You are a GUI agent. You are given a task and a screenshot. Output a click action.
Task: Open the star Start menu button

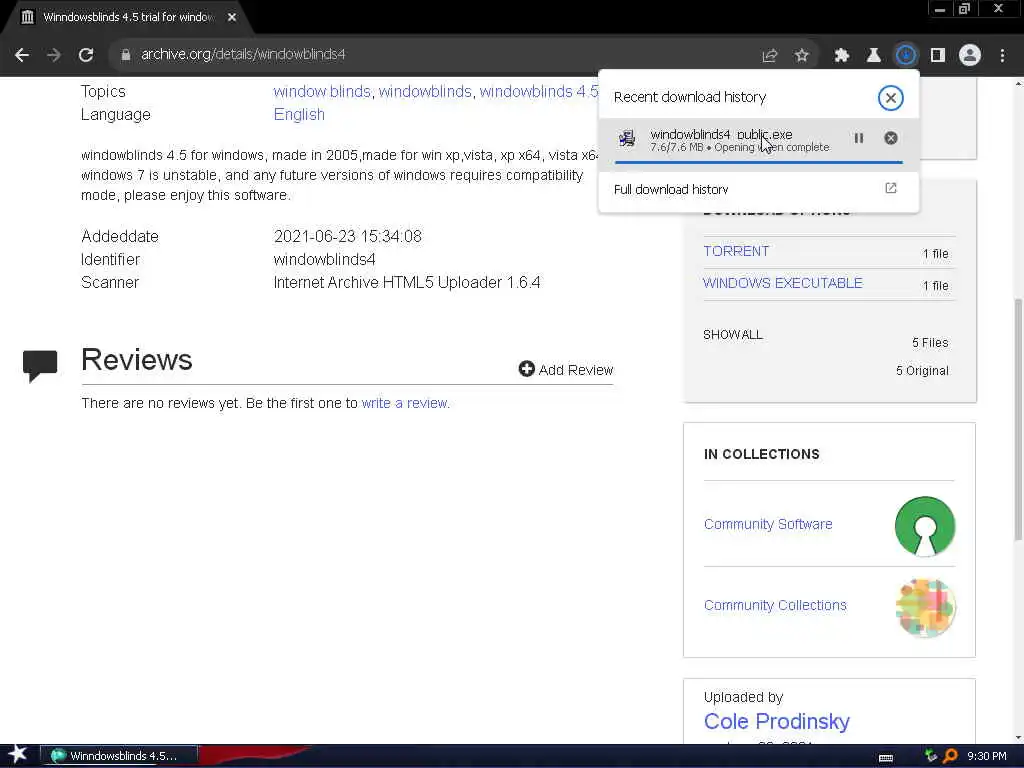[x=17, y=755]
